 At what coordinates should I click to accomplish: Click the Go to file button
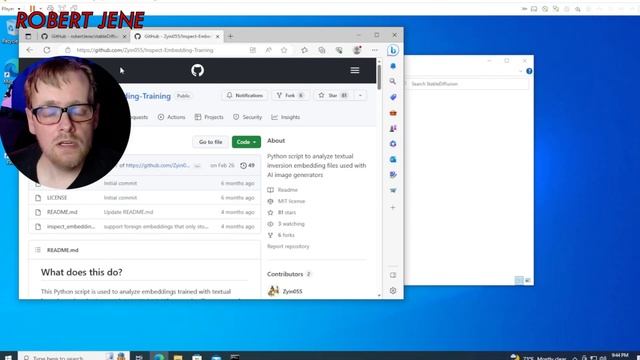[211, 142]
